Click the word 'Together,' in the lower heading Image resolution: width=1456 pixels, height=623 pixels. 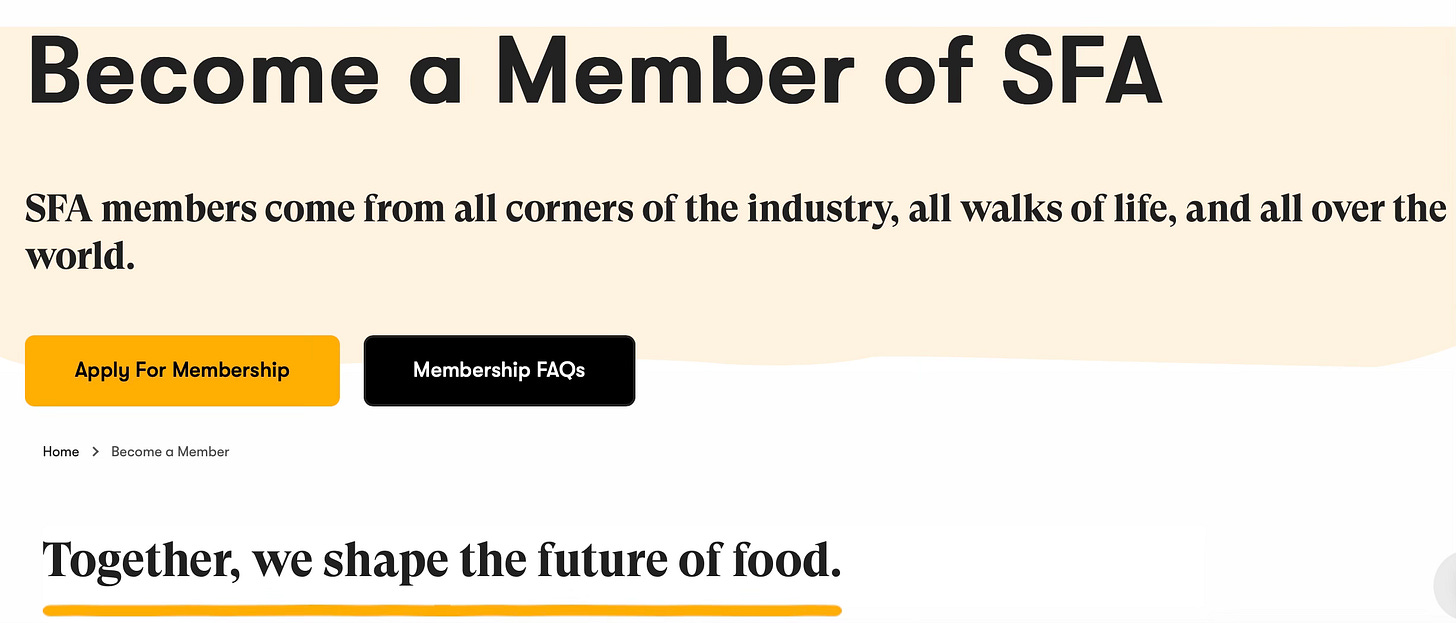(x=142, y=561)
